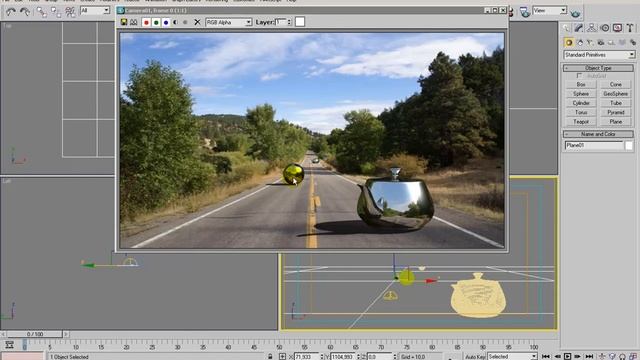Click the Torus primitive button
This screenshot has width=640, height=360.
point(581,112)
